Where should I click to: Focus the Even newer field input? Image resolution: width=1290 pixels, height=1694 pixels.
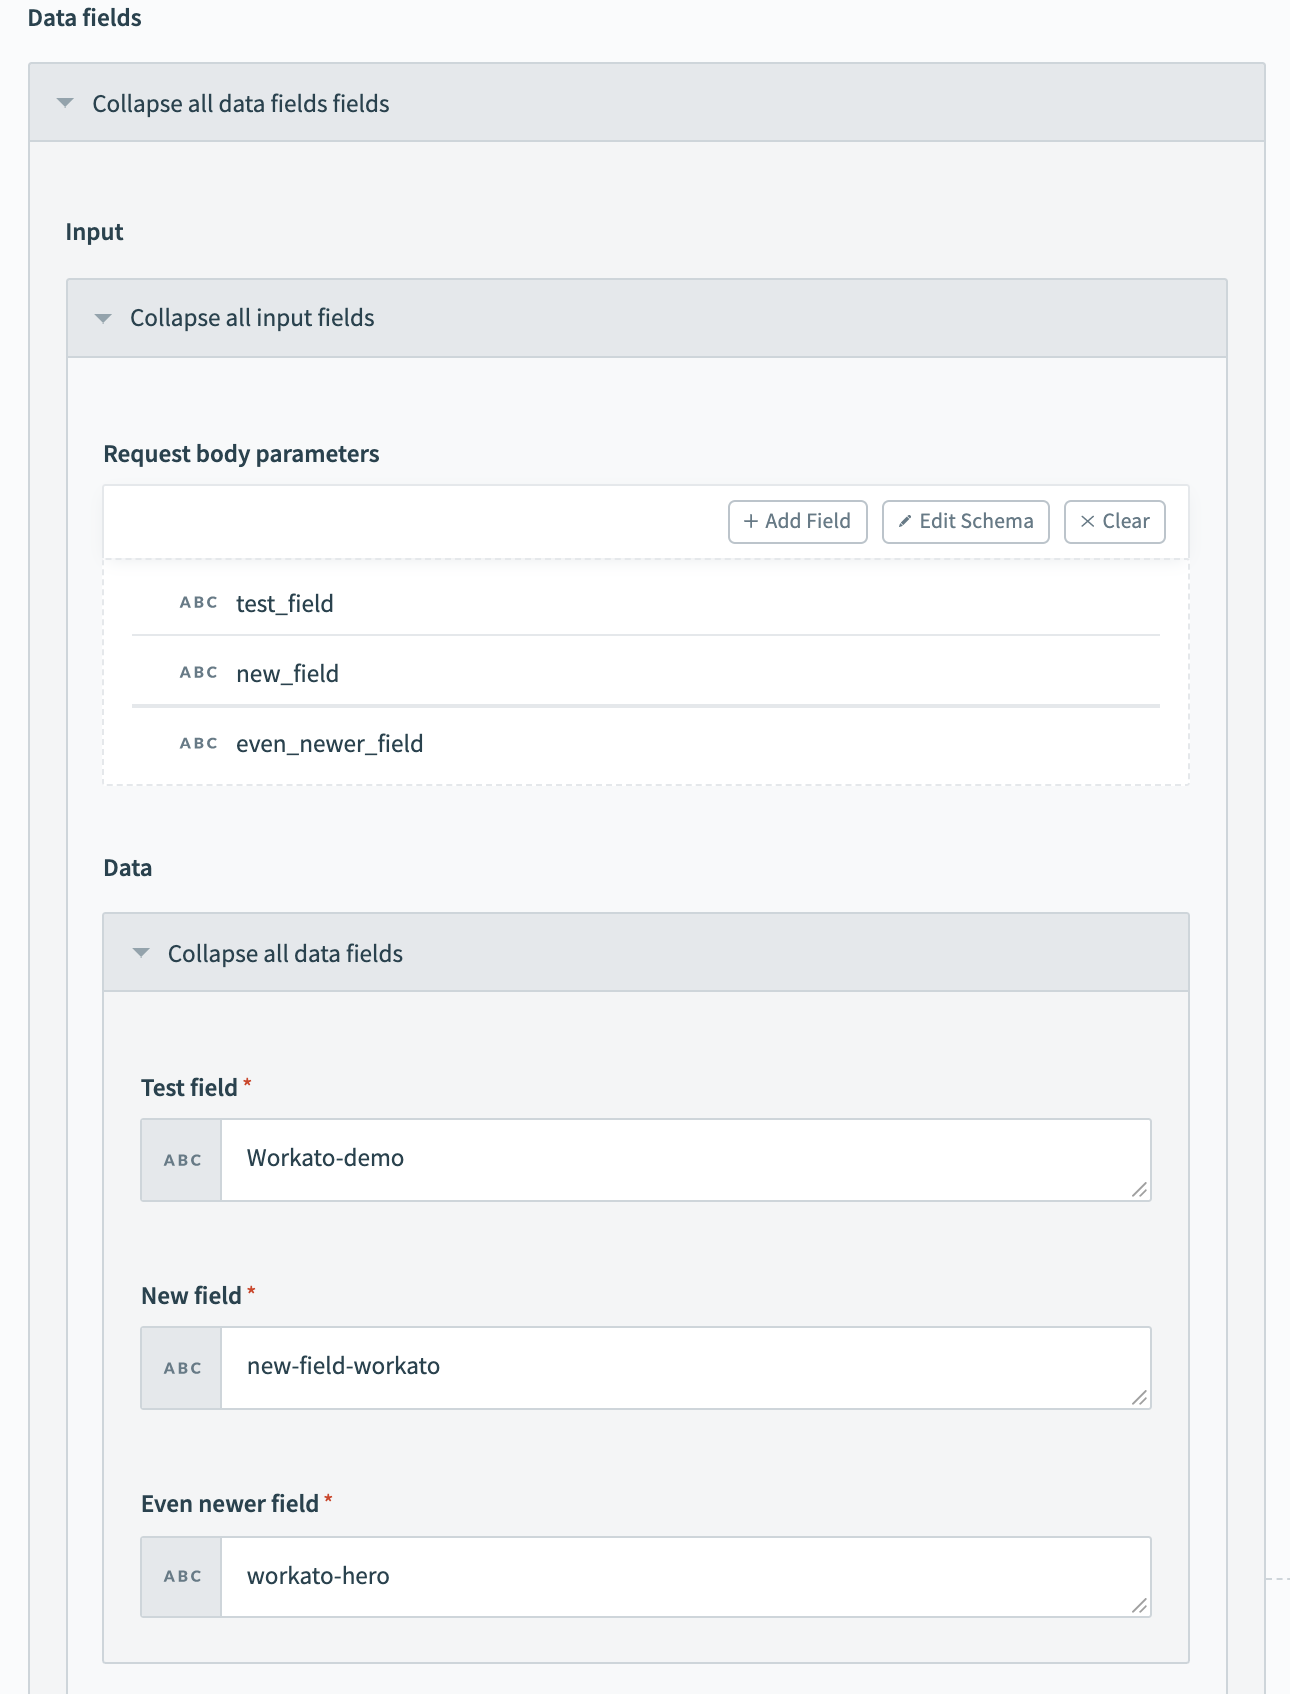680,1576
